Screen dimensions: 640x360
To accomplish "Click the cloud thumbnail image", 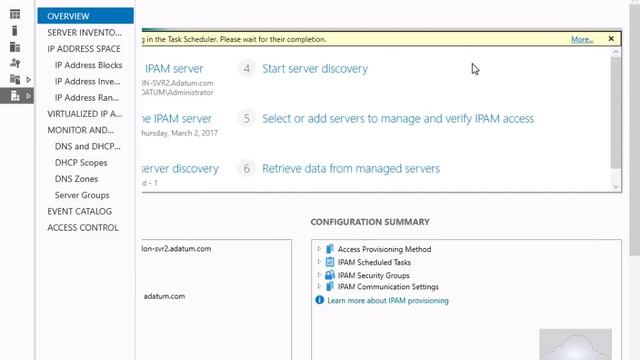I will [x=576, y=344].
